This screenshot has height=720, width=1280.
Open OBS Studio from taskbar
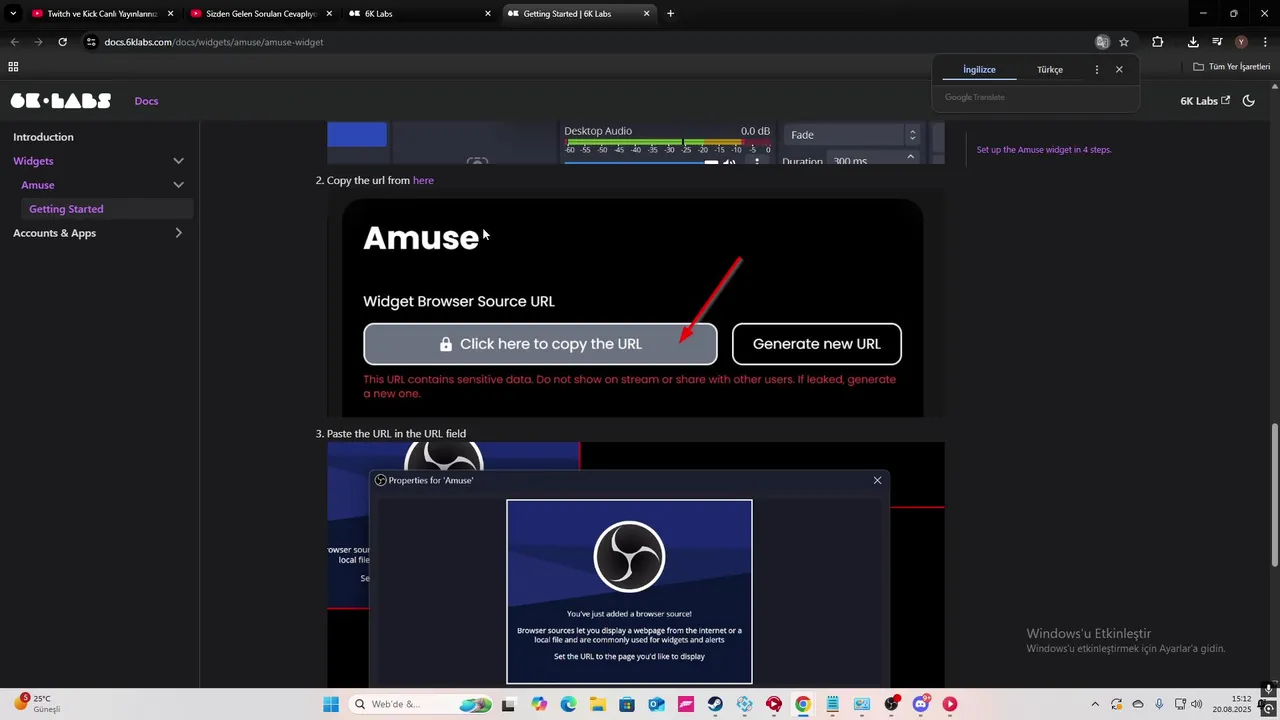coord(891,704)
